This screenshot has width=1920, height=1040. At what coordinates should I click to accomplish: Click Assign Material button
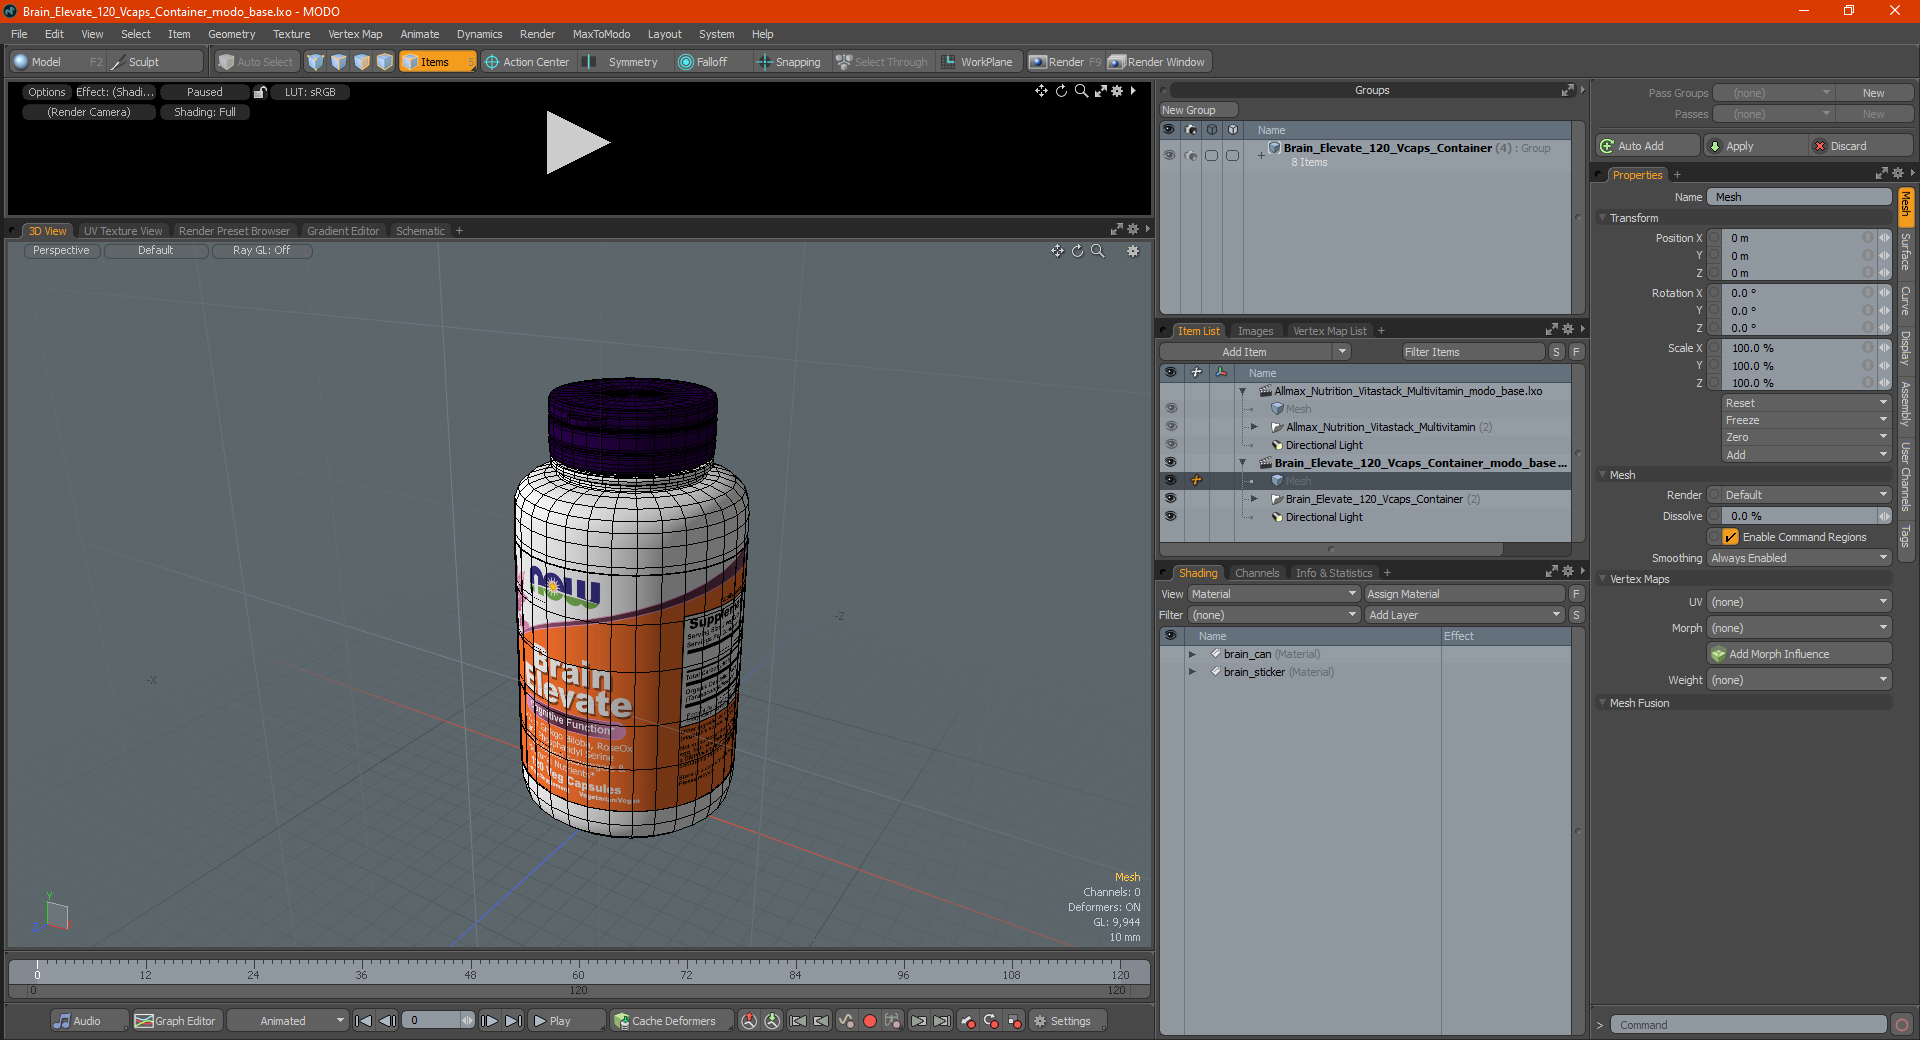[x=1465, y=594]
